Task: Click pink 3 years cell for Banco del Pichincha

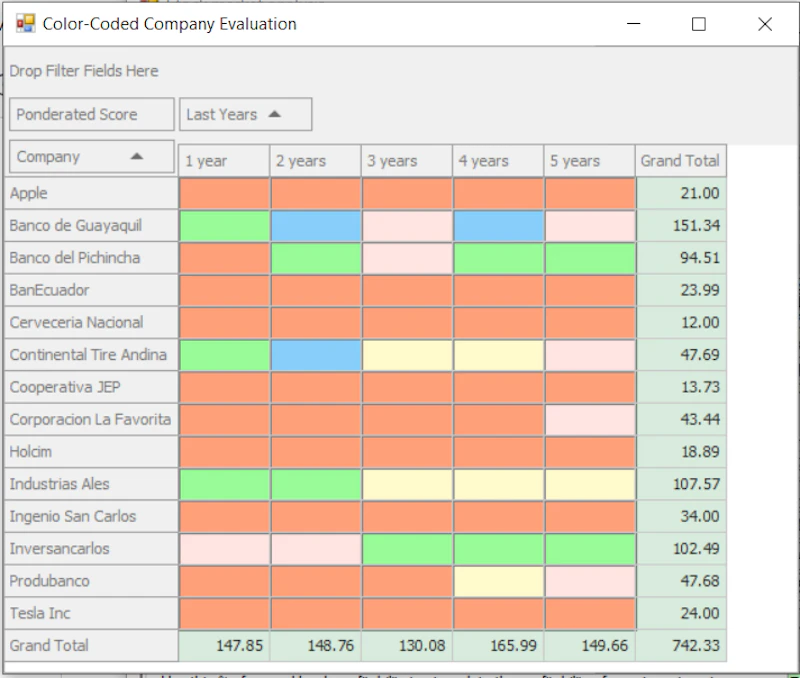Action: (x=407, y=258)
